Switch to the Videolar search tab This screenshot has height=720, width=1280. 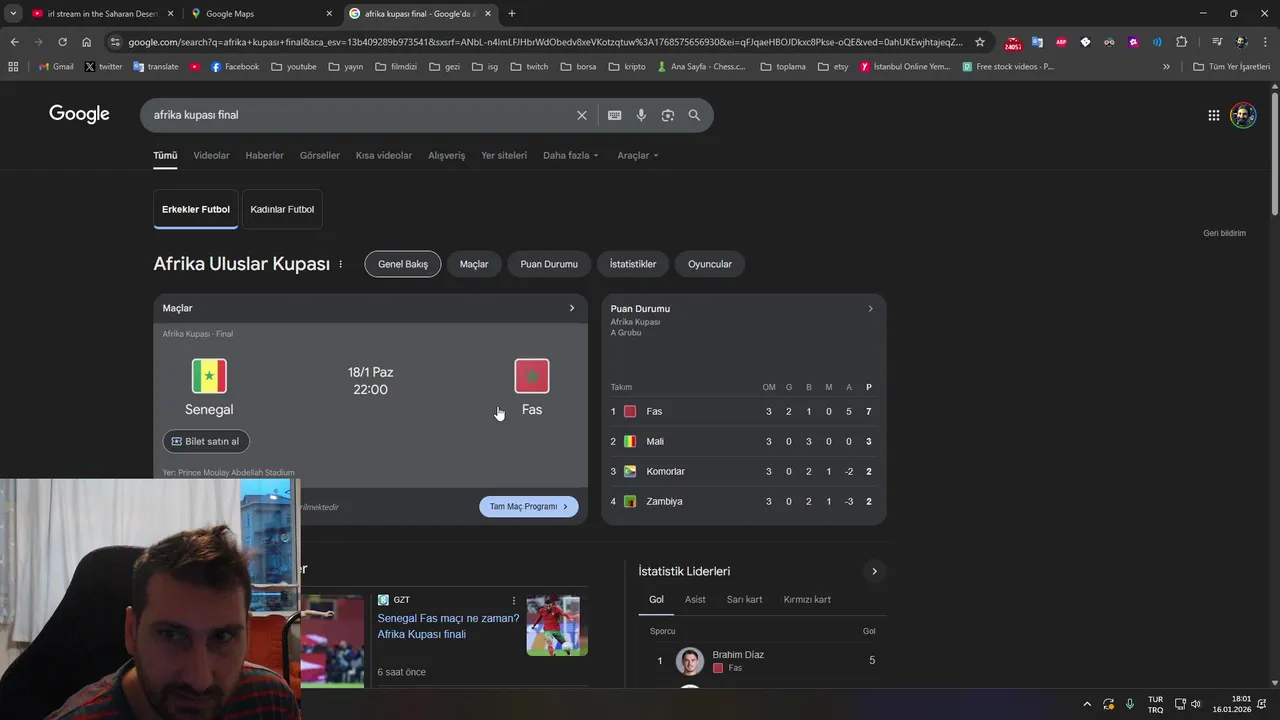coord(211,155)
